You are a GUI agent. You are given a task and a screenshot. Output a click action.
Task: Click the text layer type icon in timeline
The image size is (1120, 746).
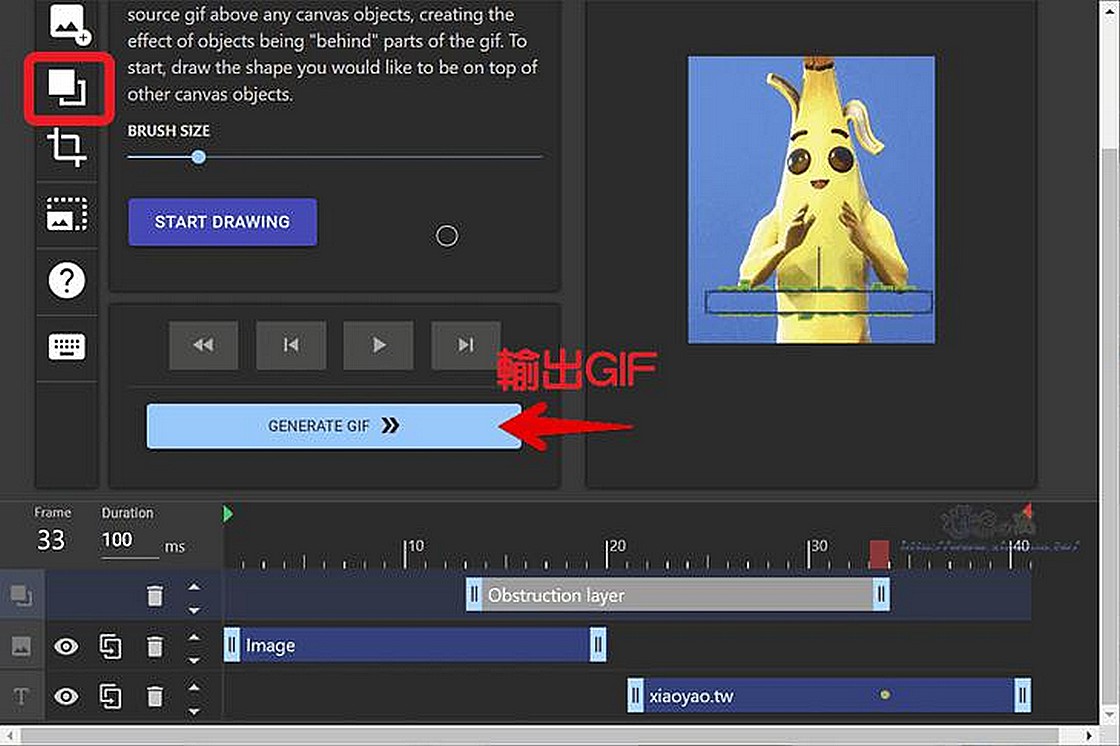pyautogui.click(x=21, y=697)
